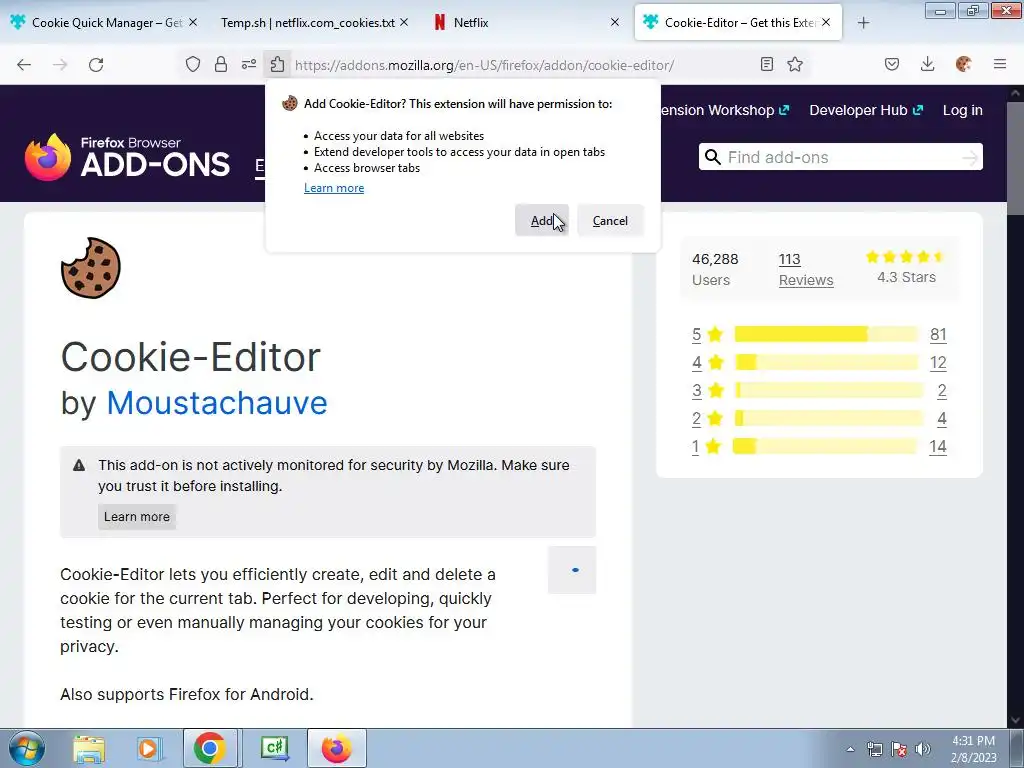The height and width of the screenshot is (768, 1024).
Task: Open Google Chrome from taskbar
Action: (210, 748)
